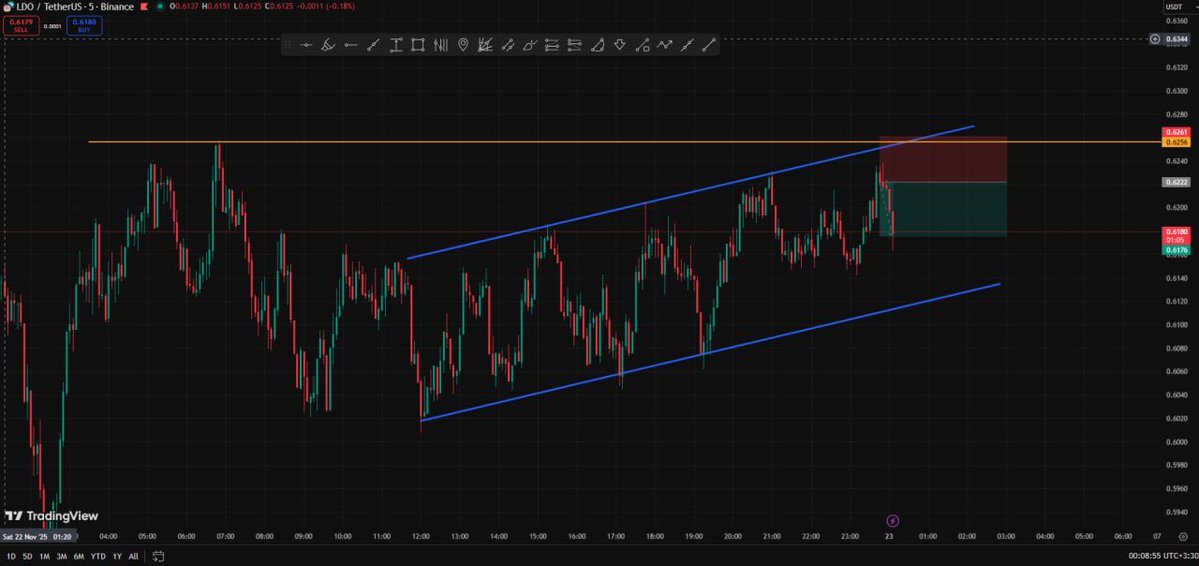Image resolution: width=1199 pixels, height=566 pixels.
Task: Select the location pin marker tool
Action: [463, 45]
